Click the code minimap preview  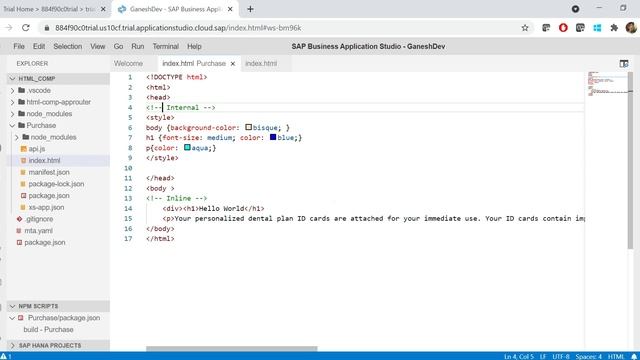pos(607,84)
